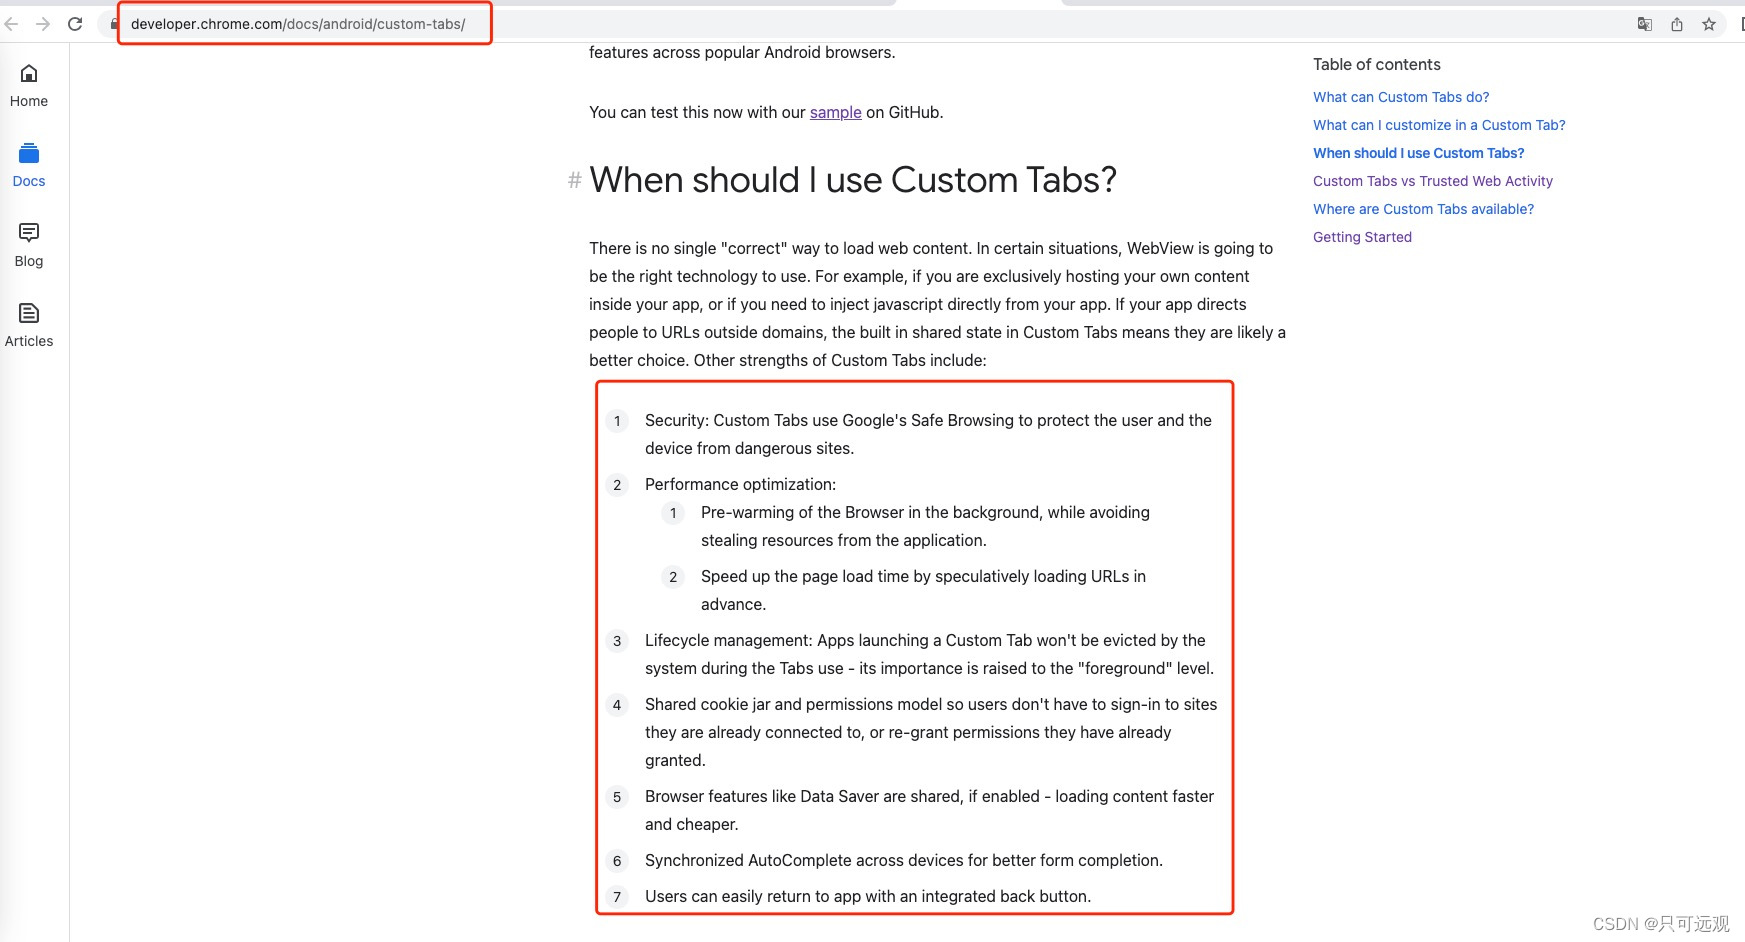Click 'Lifecycle management' list item

tap(929, 654)
